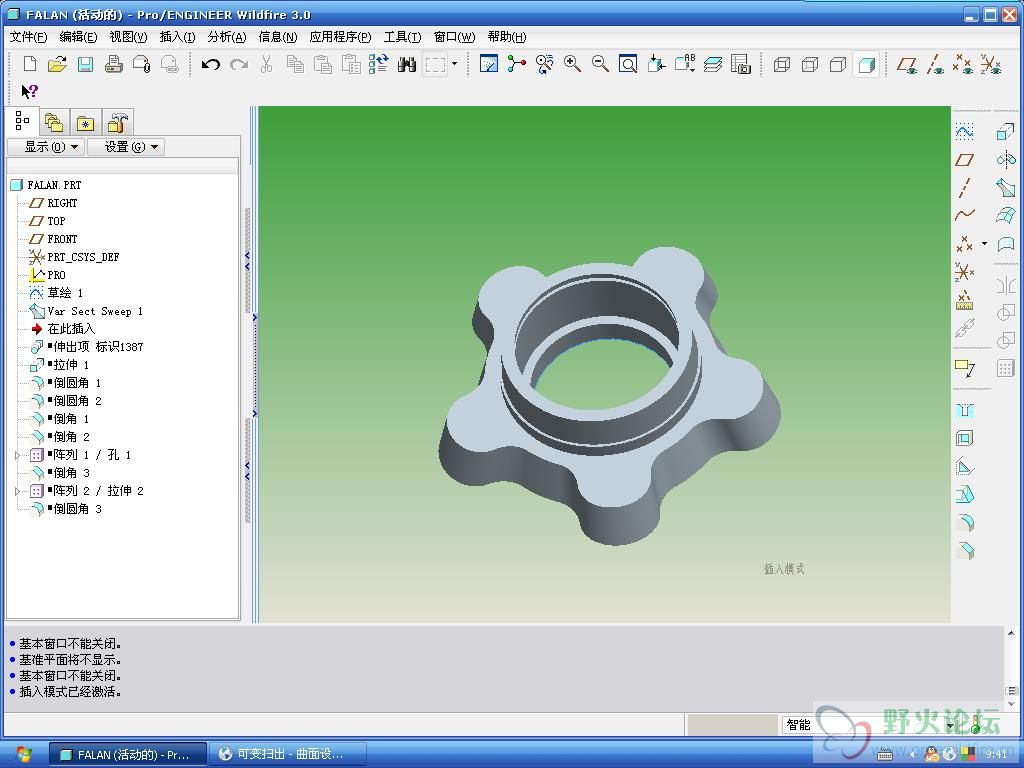Screen dimensions: 1024x768
Task: Click the Zoom In magnifier icon
Action: pyautogui.click(x=573, y=64)
